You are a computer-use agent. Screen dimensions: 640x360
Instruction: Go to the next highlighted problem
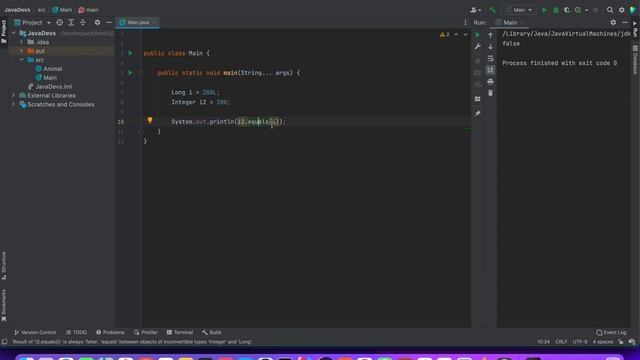click(x=465, y=35)
